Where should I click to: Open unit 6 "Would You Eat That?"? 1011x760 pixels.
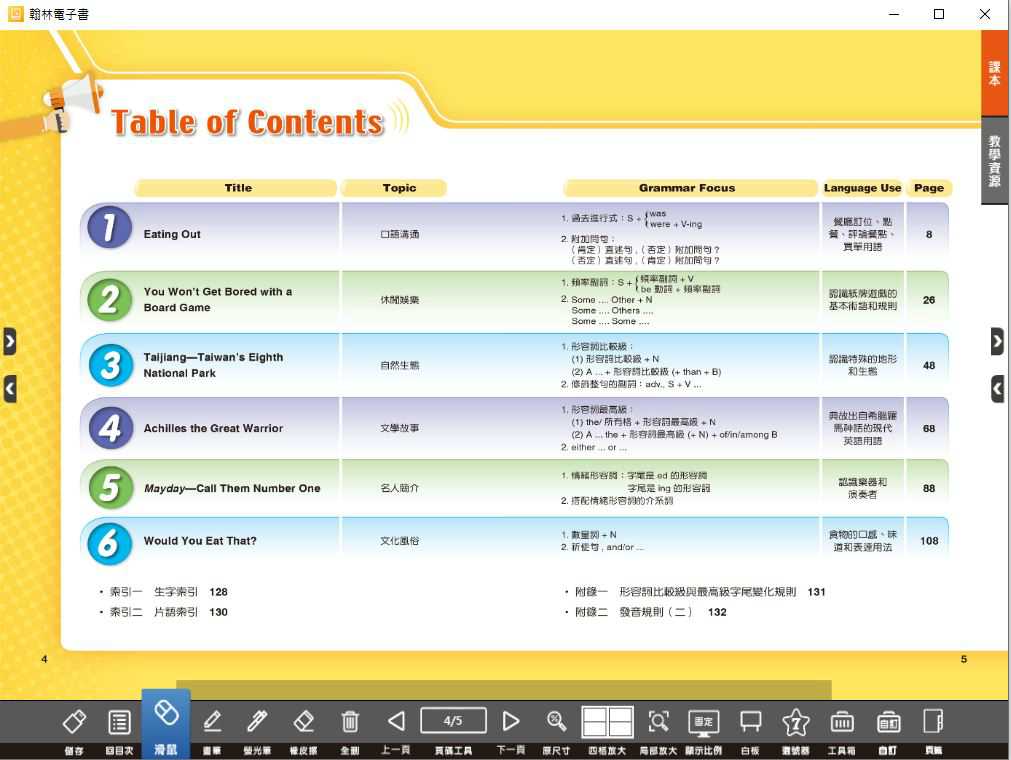200,541
